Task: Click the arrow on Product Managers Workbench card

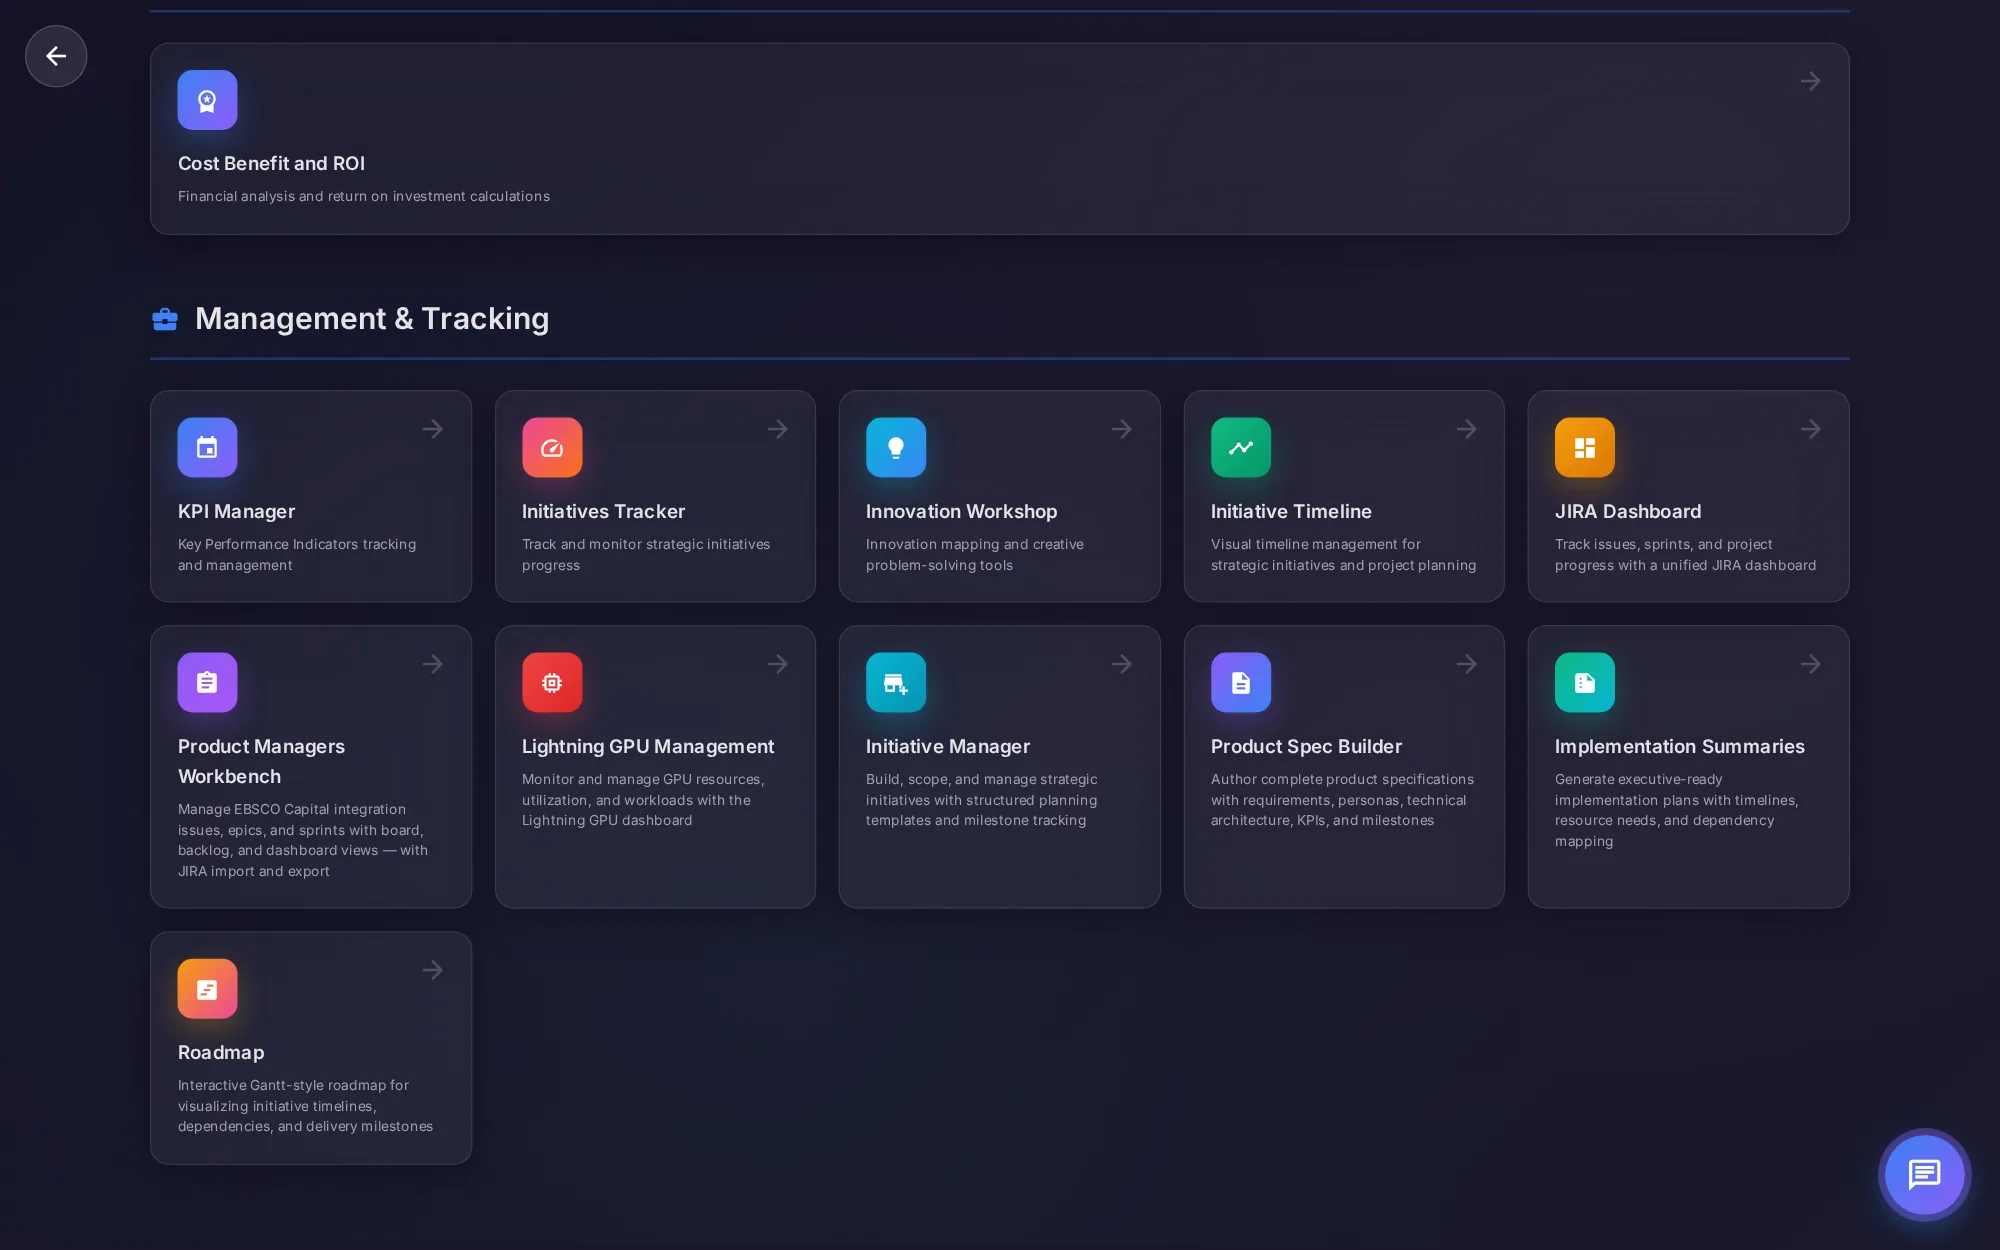Action: click(x=433, y=664)
